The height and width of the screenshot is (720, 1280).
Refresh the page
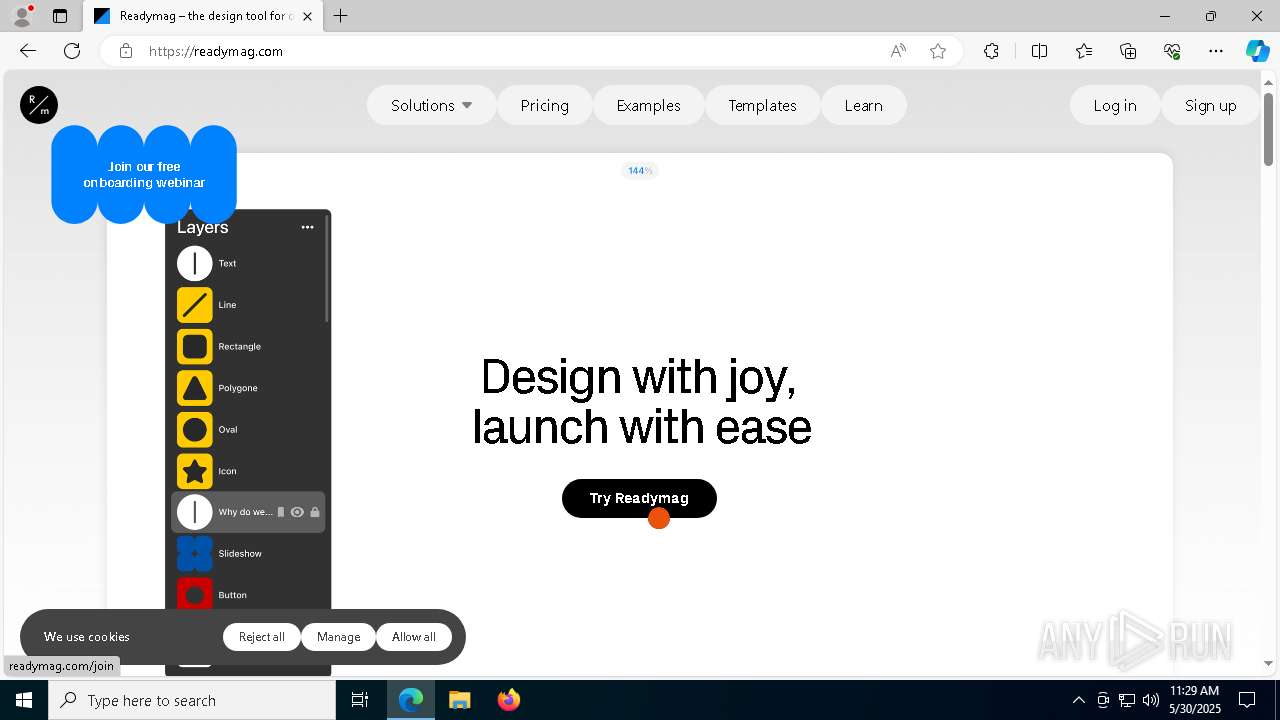(72, 51)
